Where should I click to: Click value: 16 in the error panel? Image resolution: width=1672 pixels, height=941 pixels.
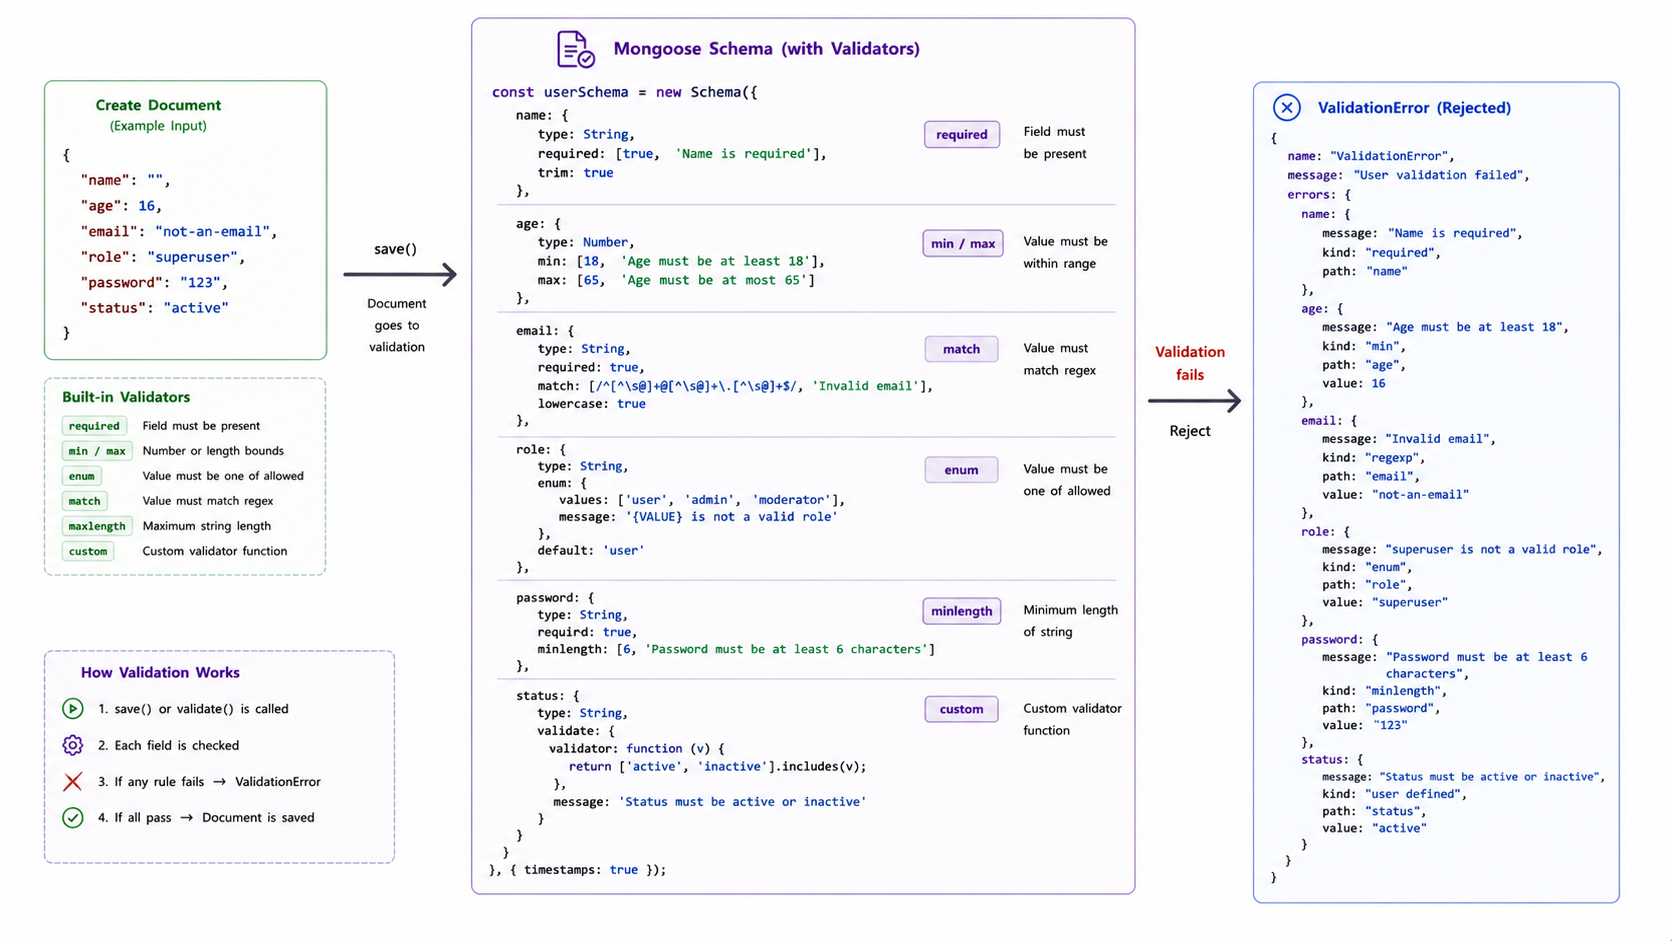[x=1353, y=383]
